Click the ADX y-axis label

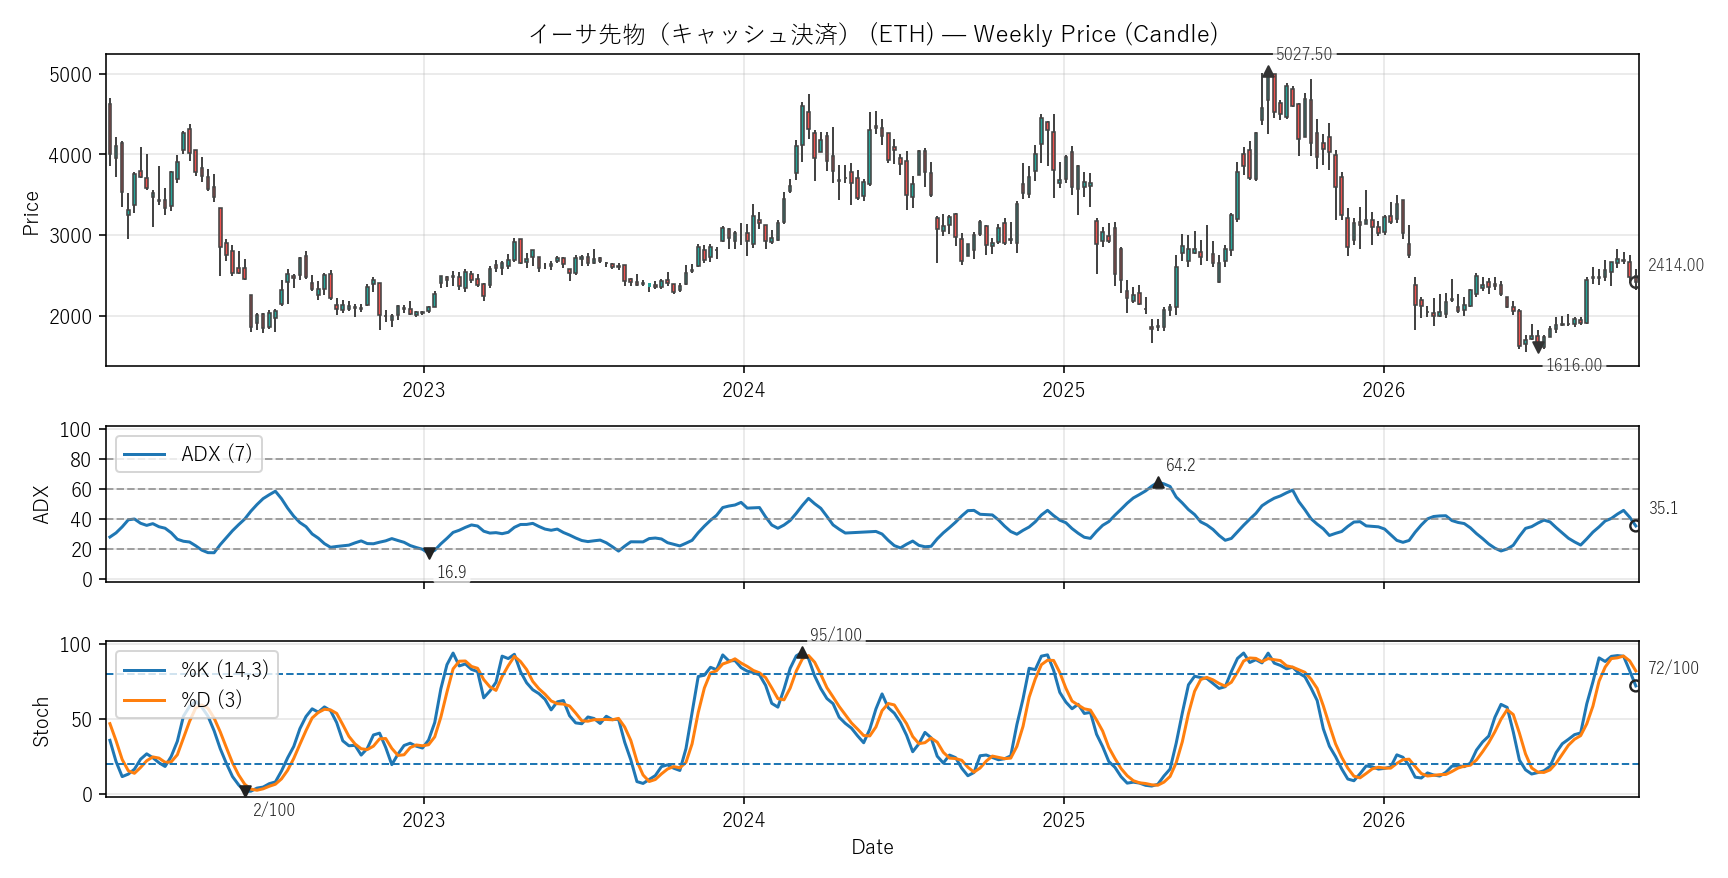click(41, 505)
